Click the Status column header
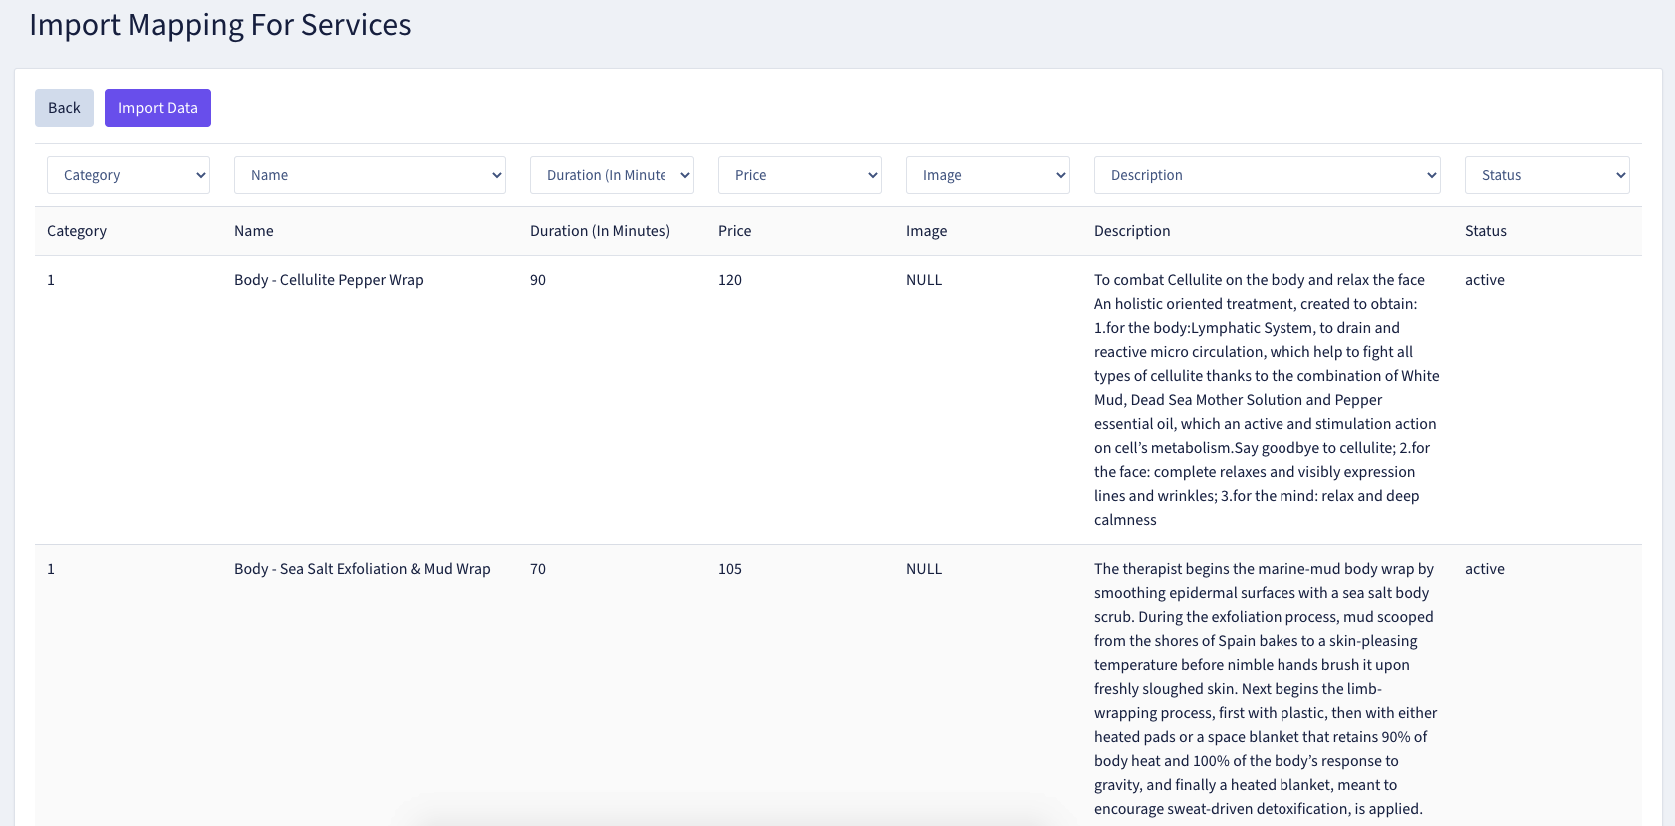This screenshot has width=1675, height=826. coord(1486,231)
